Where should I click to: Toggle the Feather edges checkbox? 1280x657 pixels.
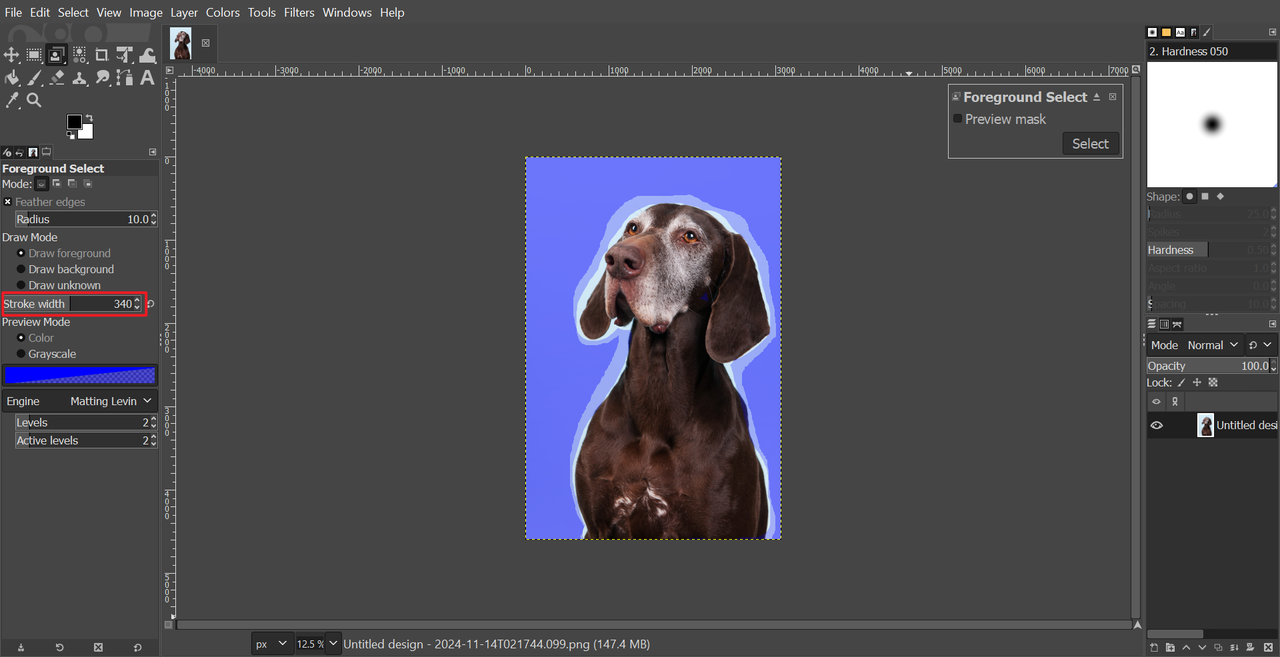(8, 202)
